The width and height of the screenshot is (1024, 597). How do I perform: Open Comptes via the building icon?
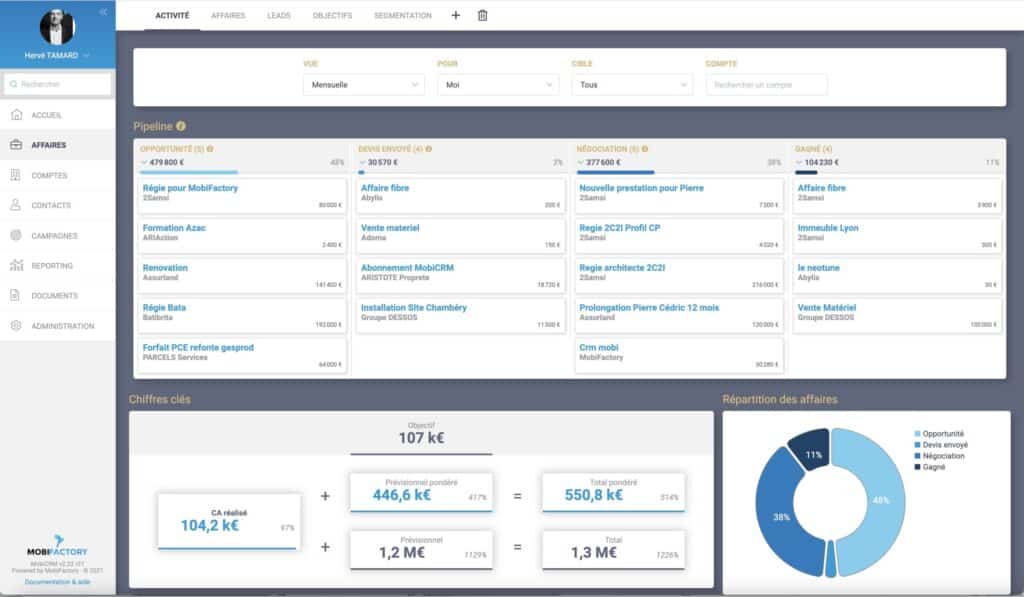click(x=16, y=175)
